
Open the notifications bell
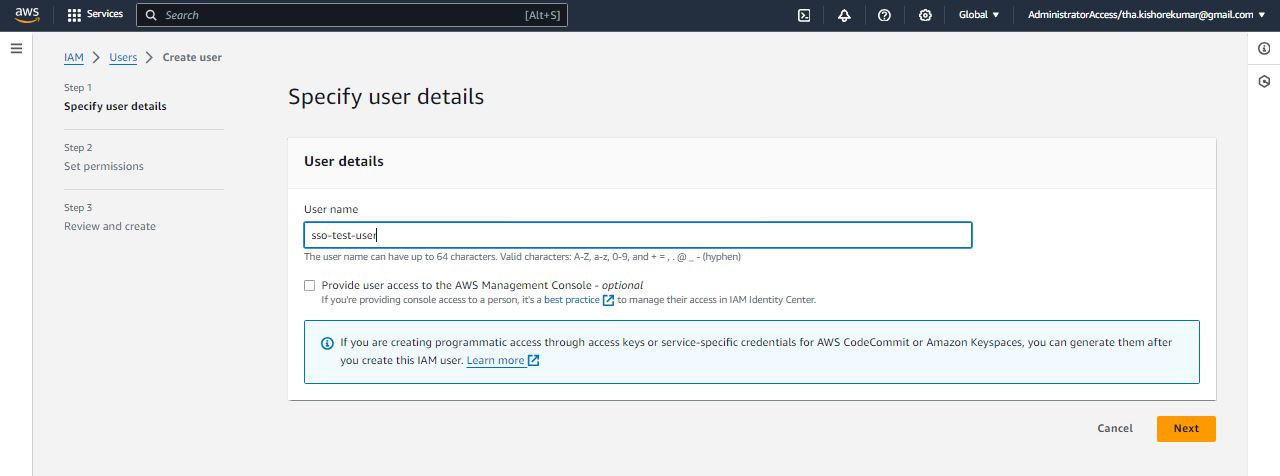click(844, 15)
